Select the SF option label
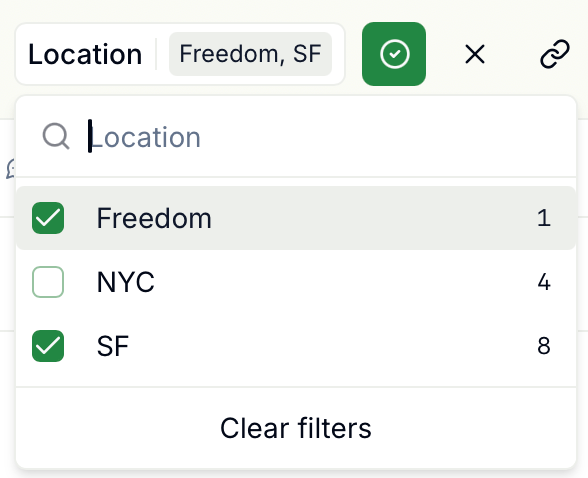Screen dimensions: 588x478 pos(113,346)
